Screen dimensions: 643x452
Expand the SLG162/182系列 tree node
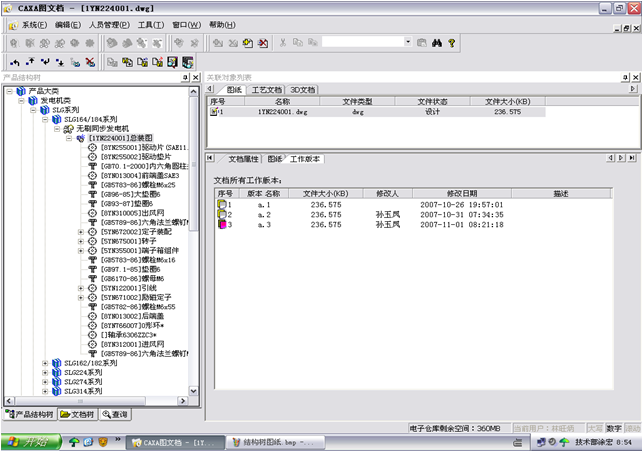tap(45, 363)
